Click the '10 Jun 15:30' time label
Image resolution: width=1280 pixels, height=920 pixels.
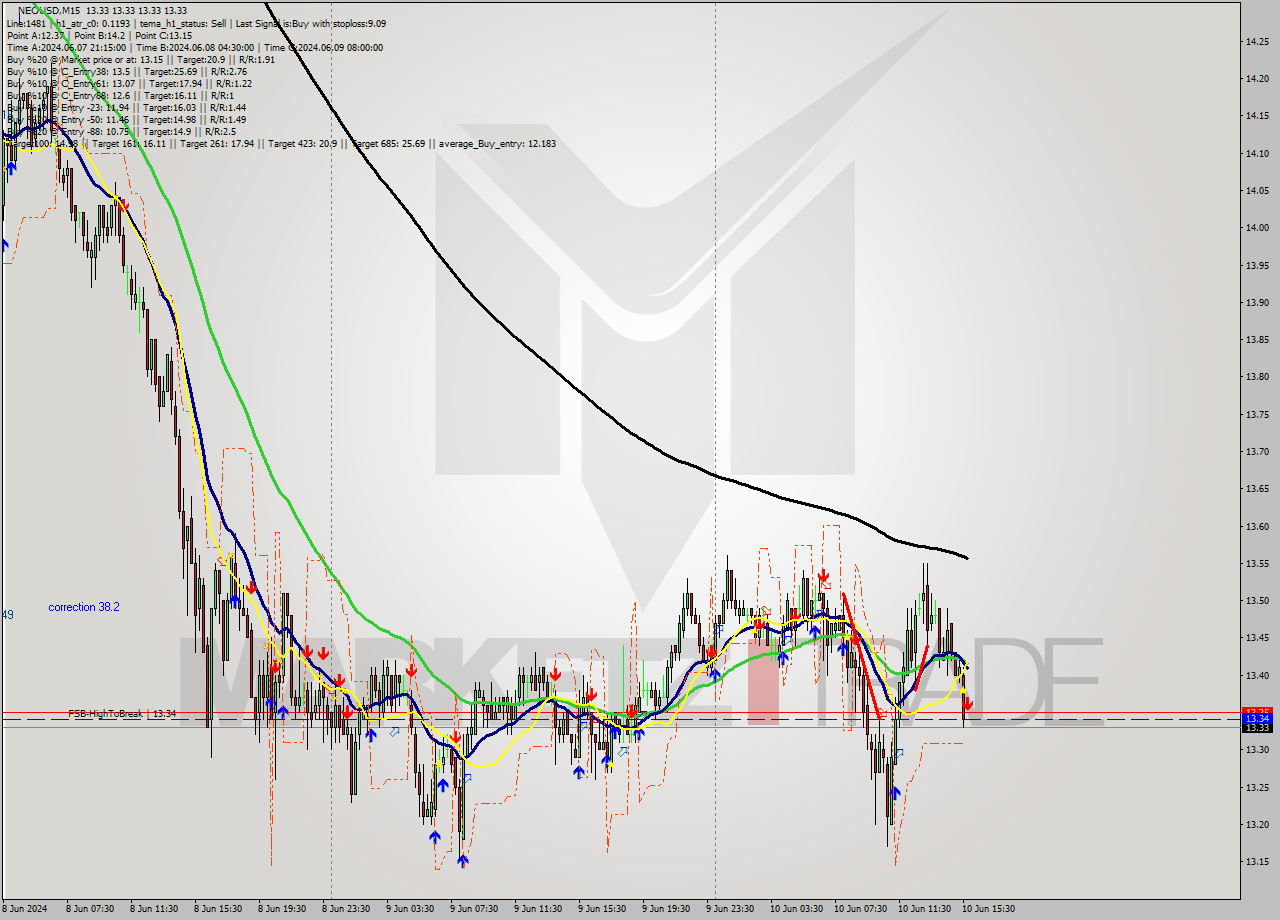989,909
